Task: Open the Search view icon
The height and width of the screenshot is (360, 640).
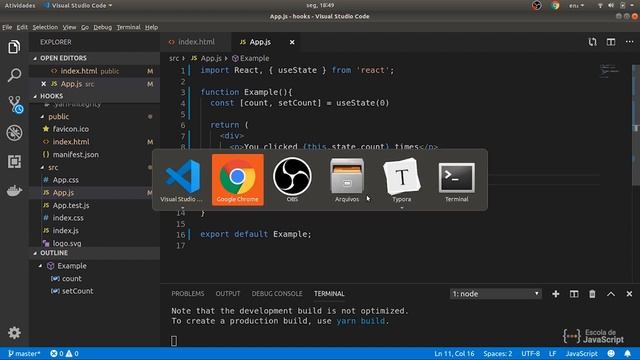Action: [x=14, y=75]
